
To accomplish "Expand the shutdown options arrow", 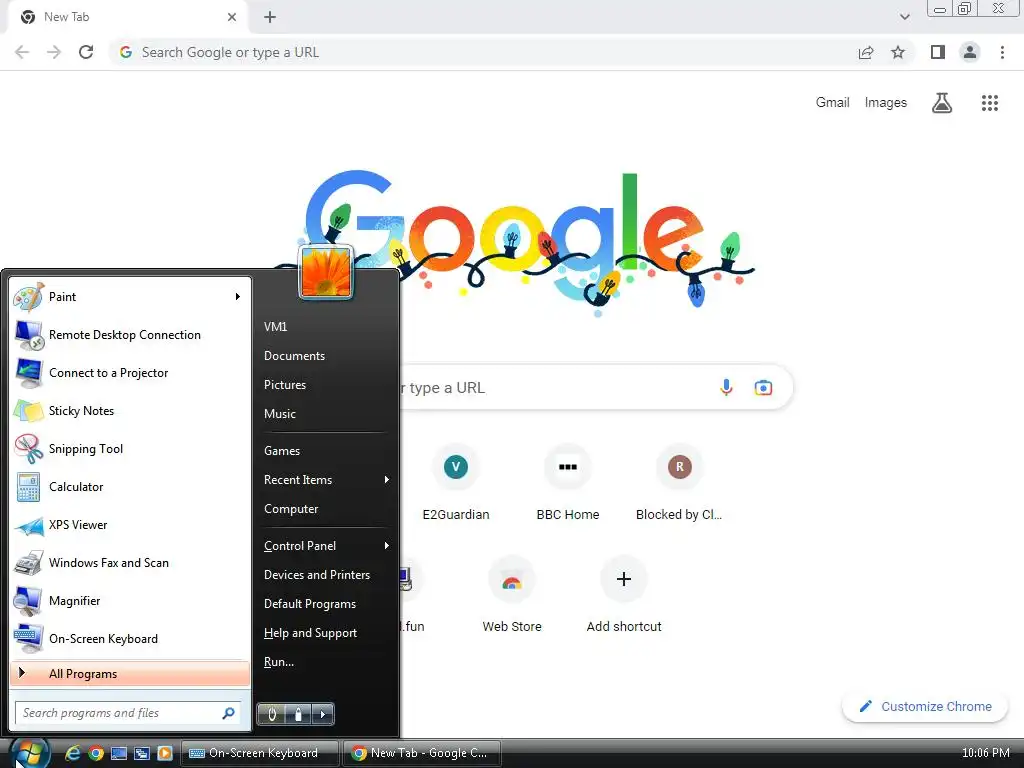I will (x=323, y=714).
